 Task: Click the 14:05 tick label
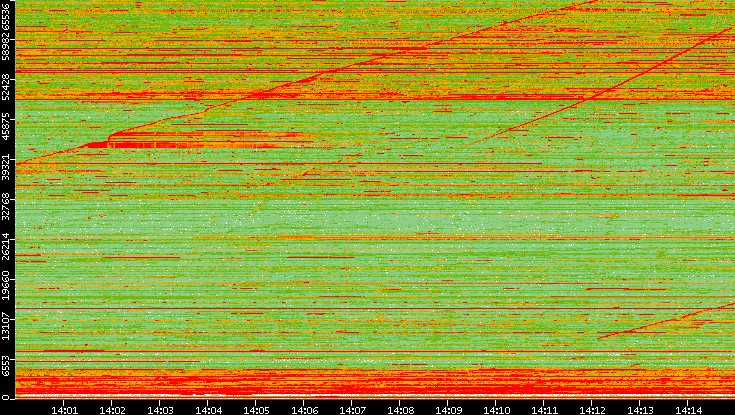click(257, 409)
